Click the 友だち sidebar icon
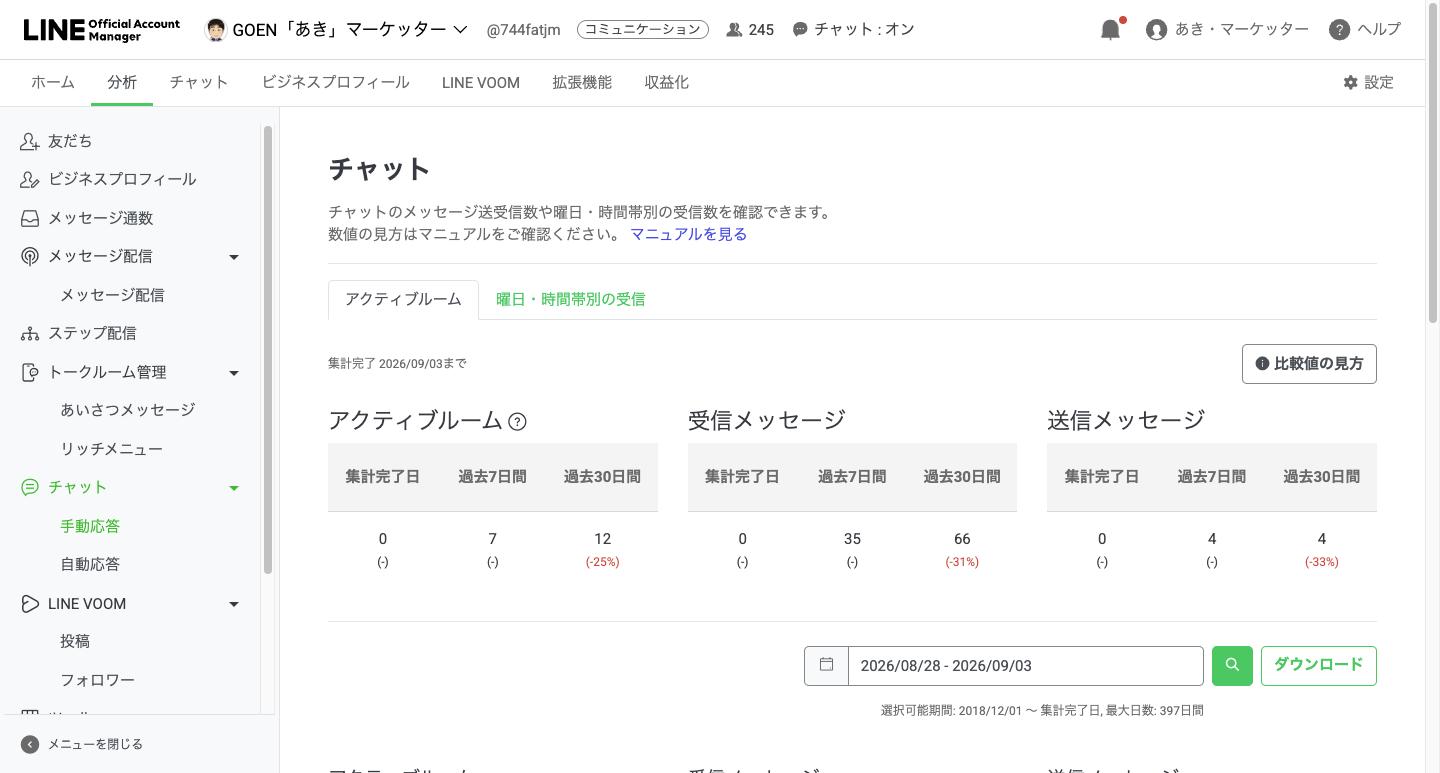 pyautogui.click(x=30, y=142)
